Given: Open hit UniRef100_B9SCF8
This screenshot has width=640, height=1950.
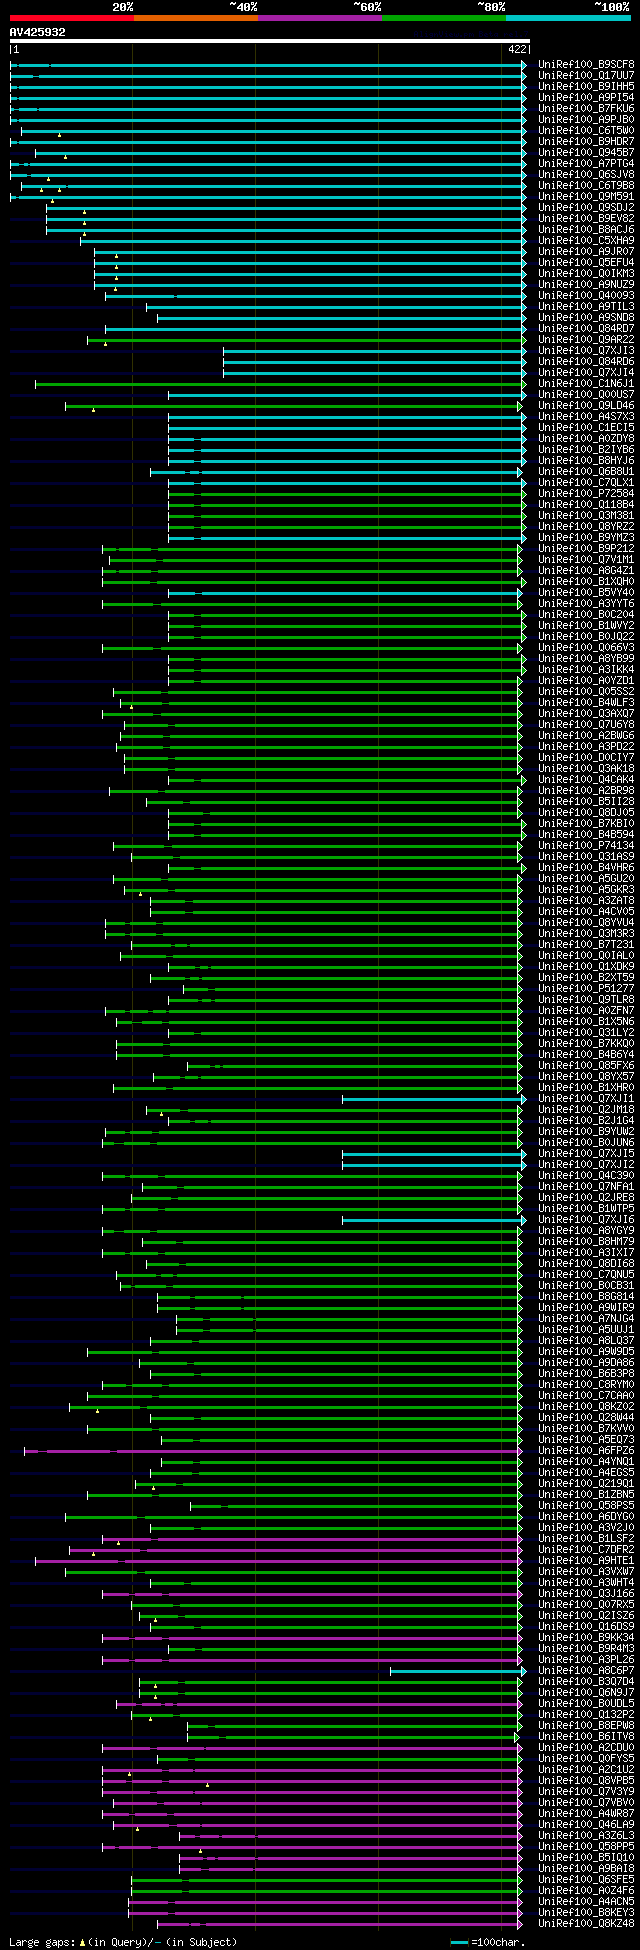Looking at the screenshot, I should coord(586,65).
